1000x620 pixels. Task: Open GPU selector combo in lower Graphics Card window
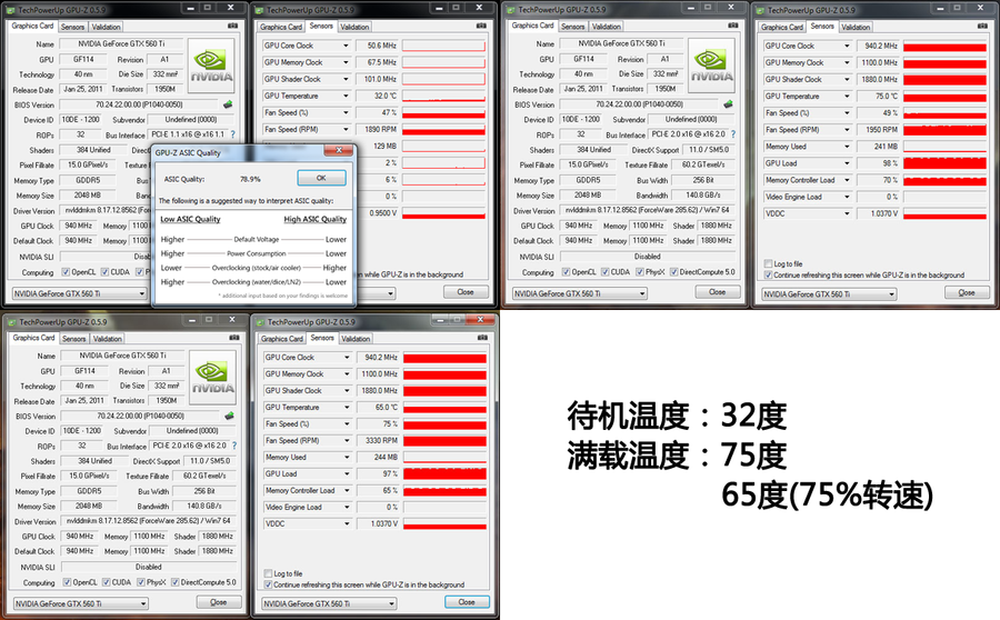tap(80, 603)
